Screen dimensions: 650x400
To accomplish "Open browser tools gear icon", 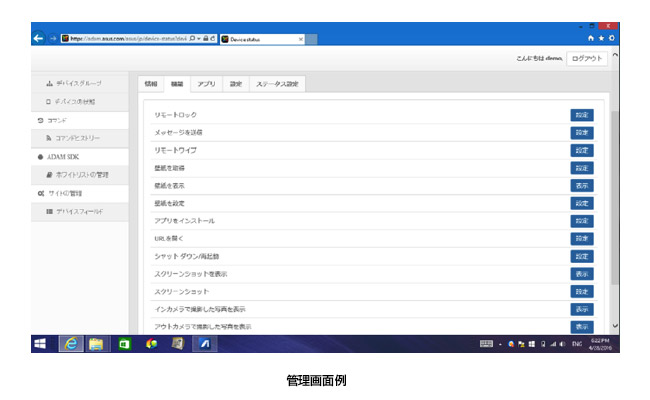I will (611, 38).
